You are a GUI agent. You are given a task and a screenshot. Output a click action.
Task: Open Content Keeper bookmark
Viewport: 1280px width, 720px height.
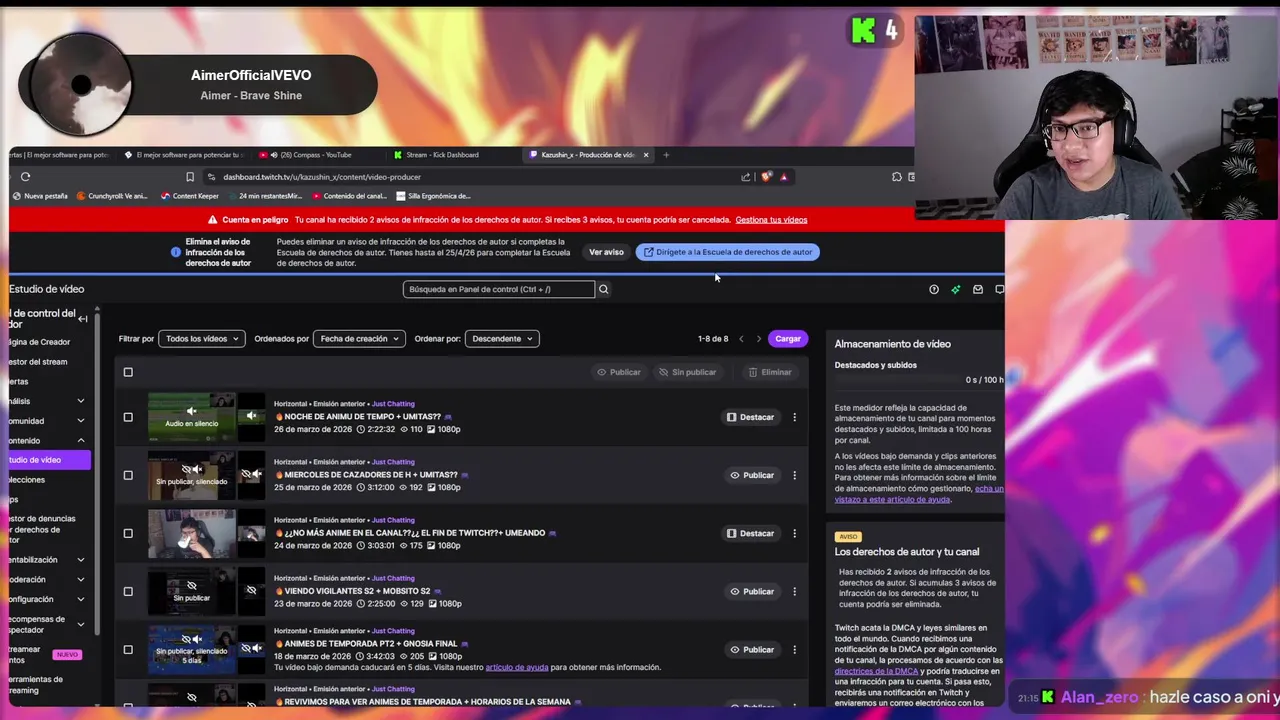coord(190,196)
